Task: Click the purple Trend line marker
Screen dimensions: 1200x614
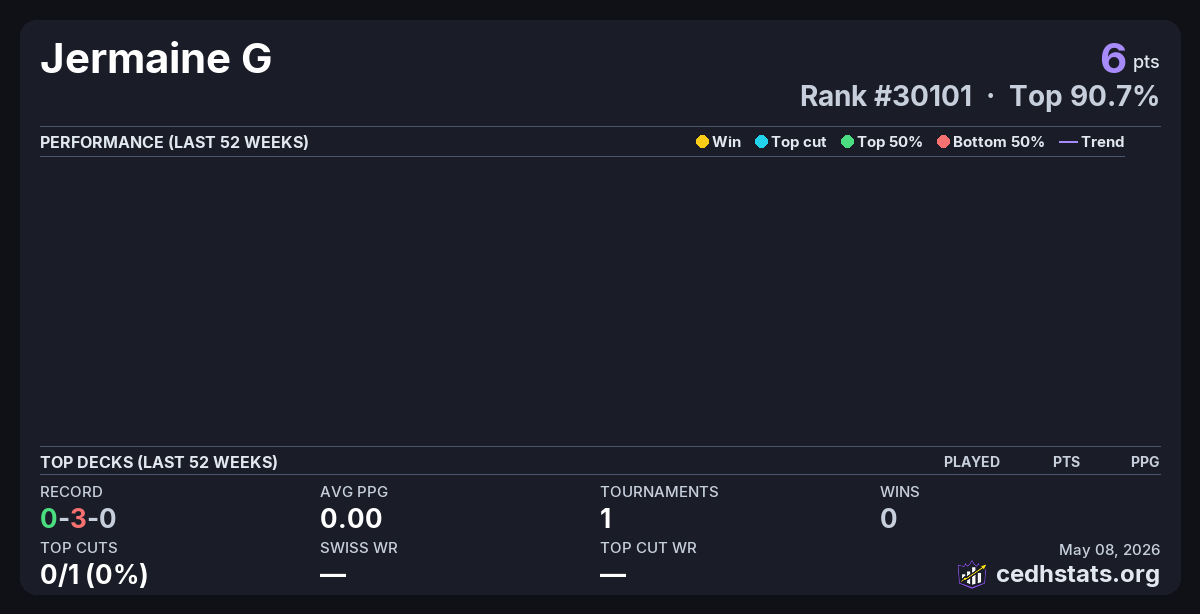Action: click(1068, 142)
